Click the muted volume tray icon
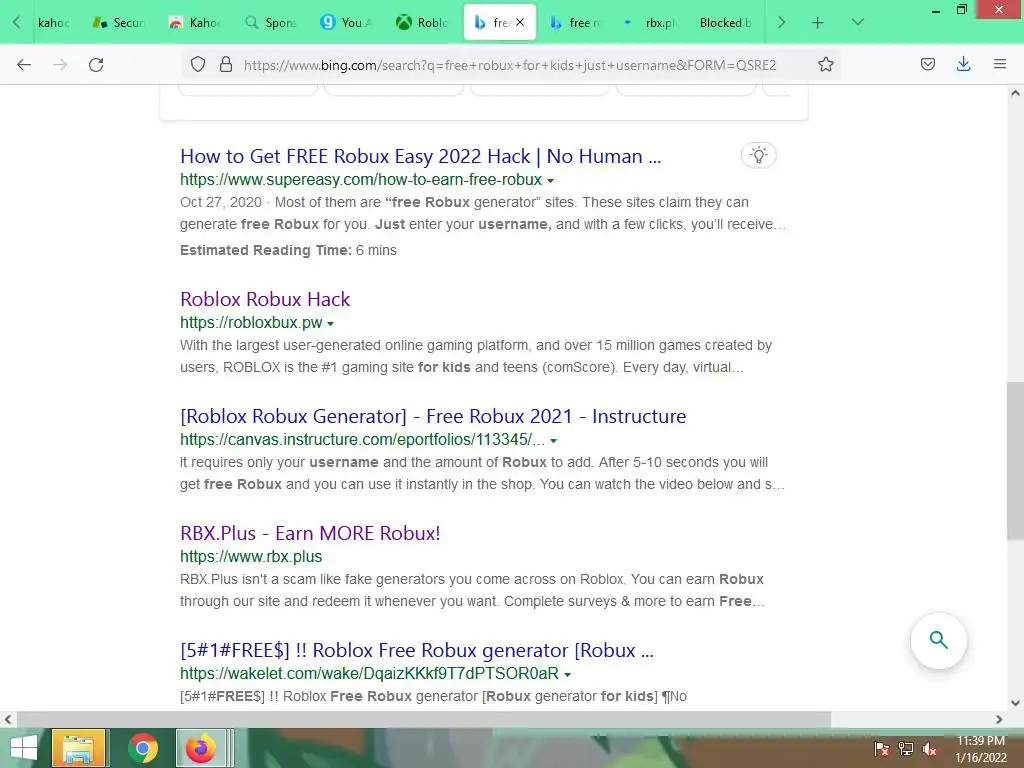 tap(930, 749)
